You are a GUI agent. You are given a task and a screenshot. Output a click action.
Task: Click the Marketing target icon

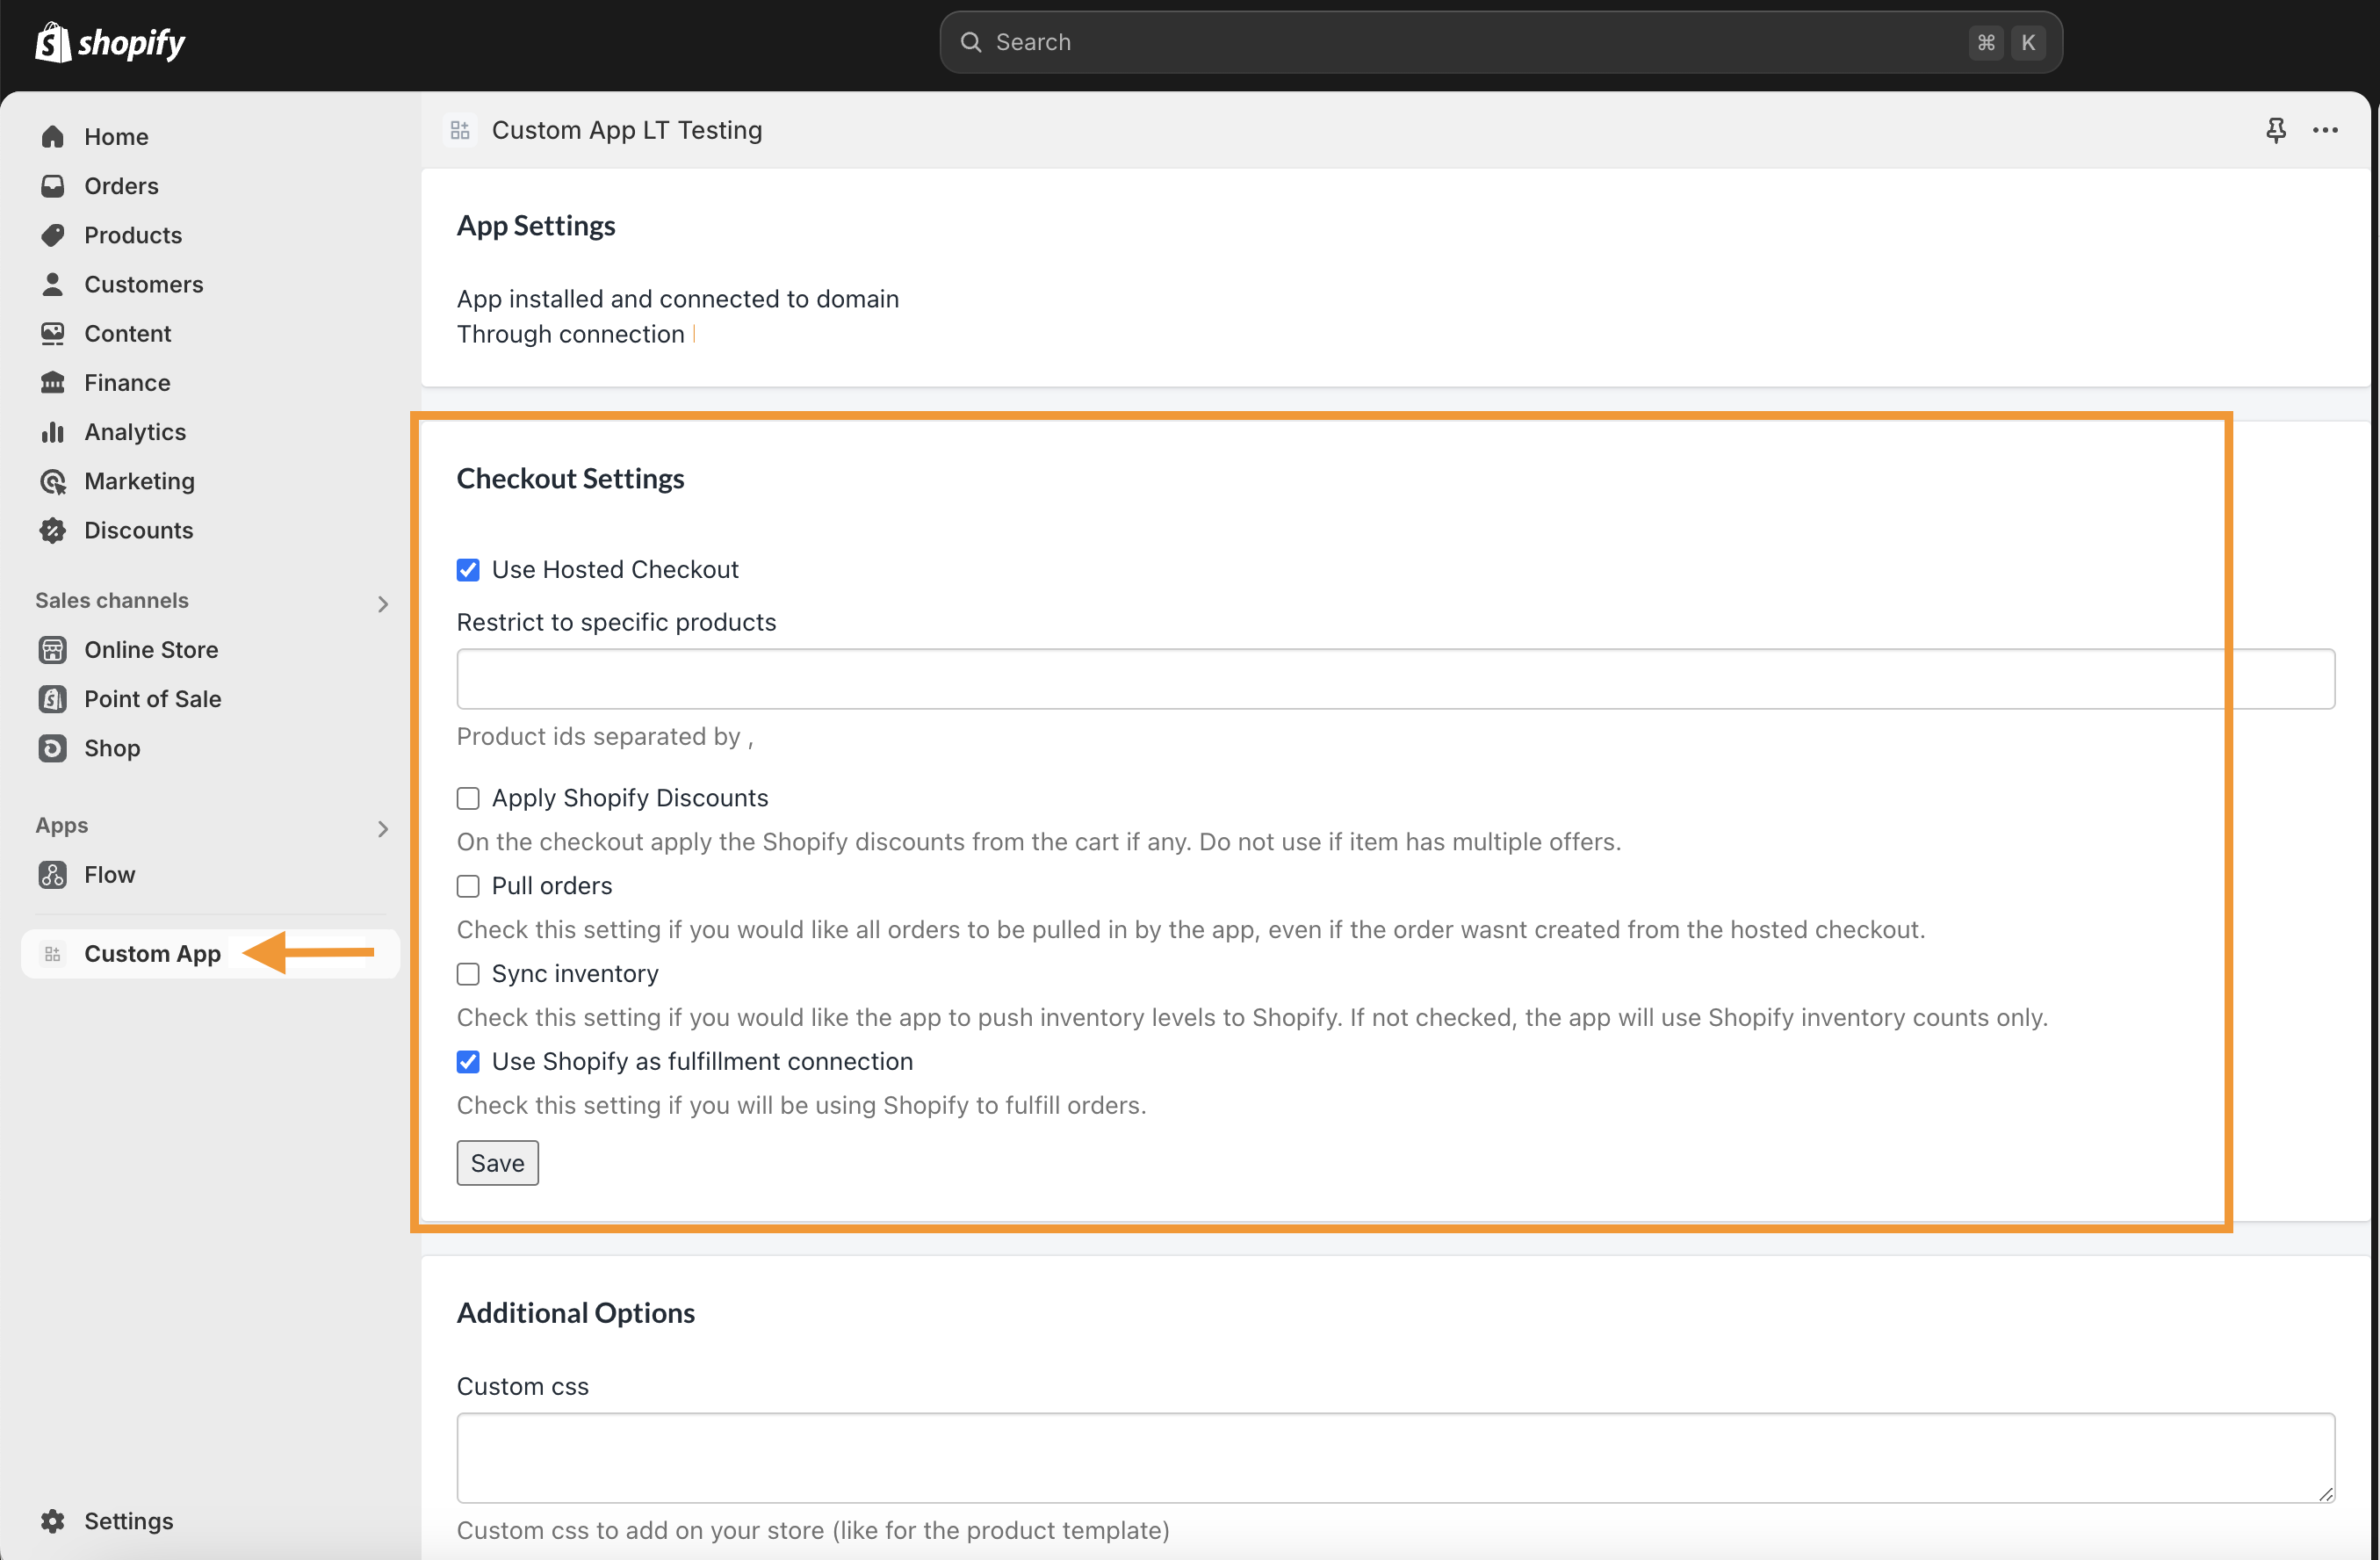pos(53,481)
